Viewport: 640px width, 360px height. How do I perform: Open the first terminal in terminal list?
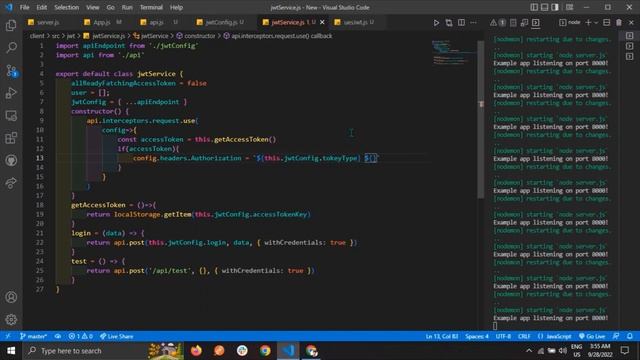coord(629,36)
